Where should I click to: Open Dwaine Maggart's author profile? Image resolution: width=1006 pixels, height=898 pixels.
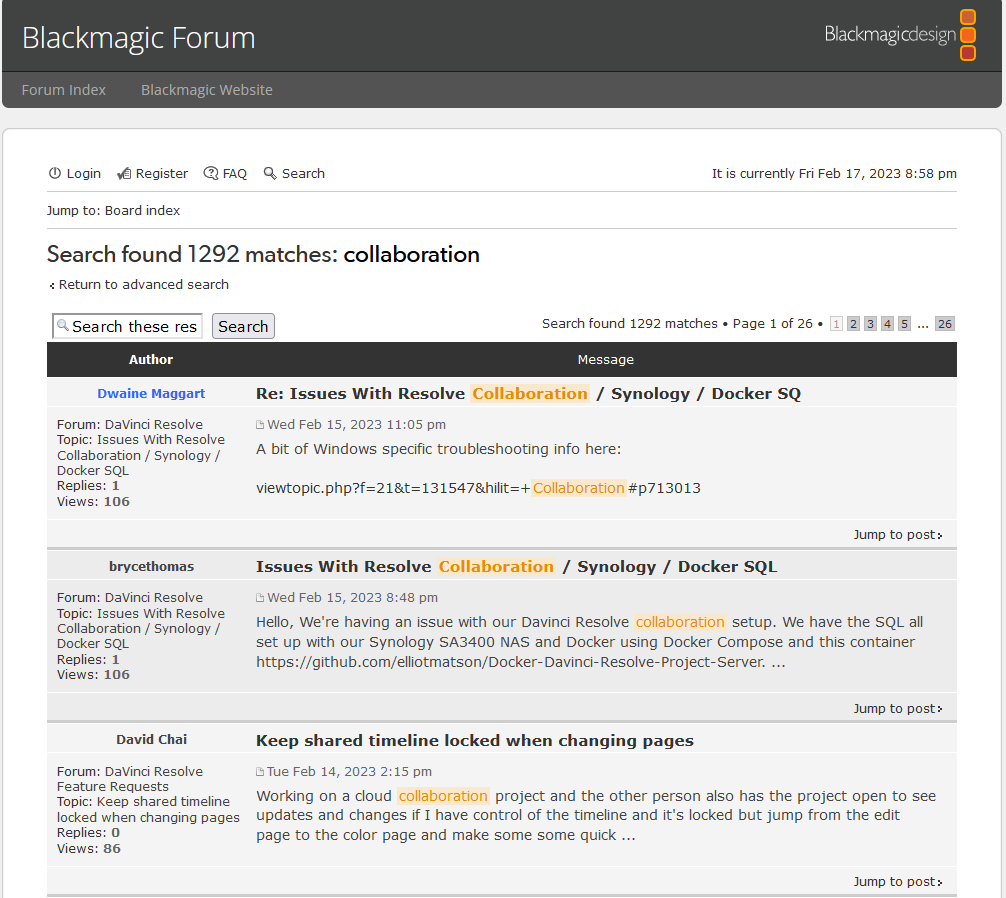[x=151, y=394]
